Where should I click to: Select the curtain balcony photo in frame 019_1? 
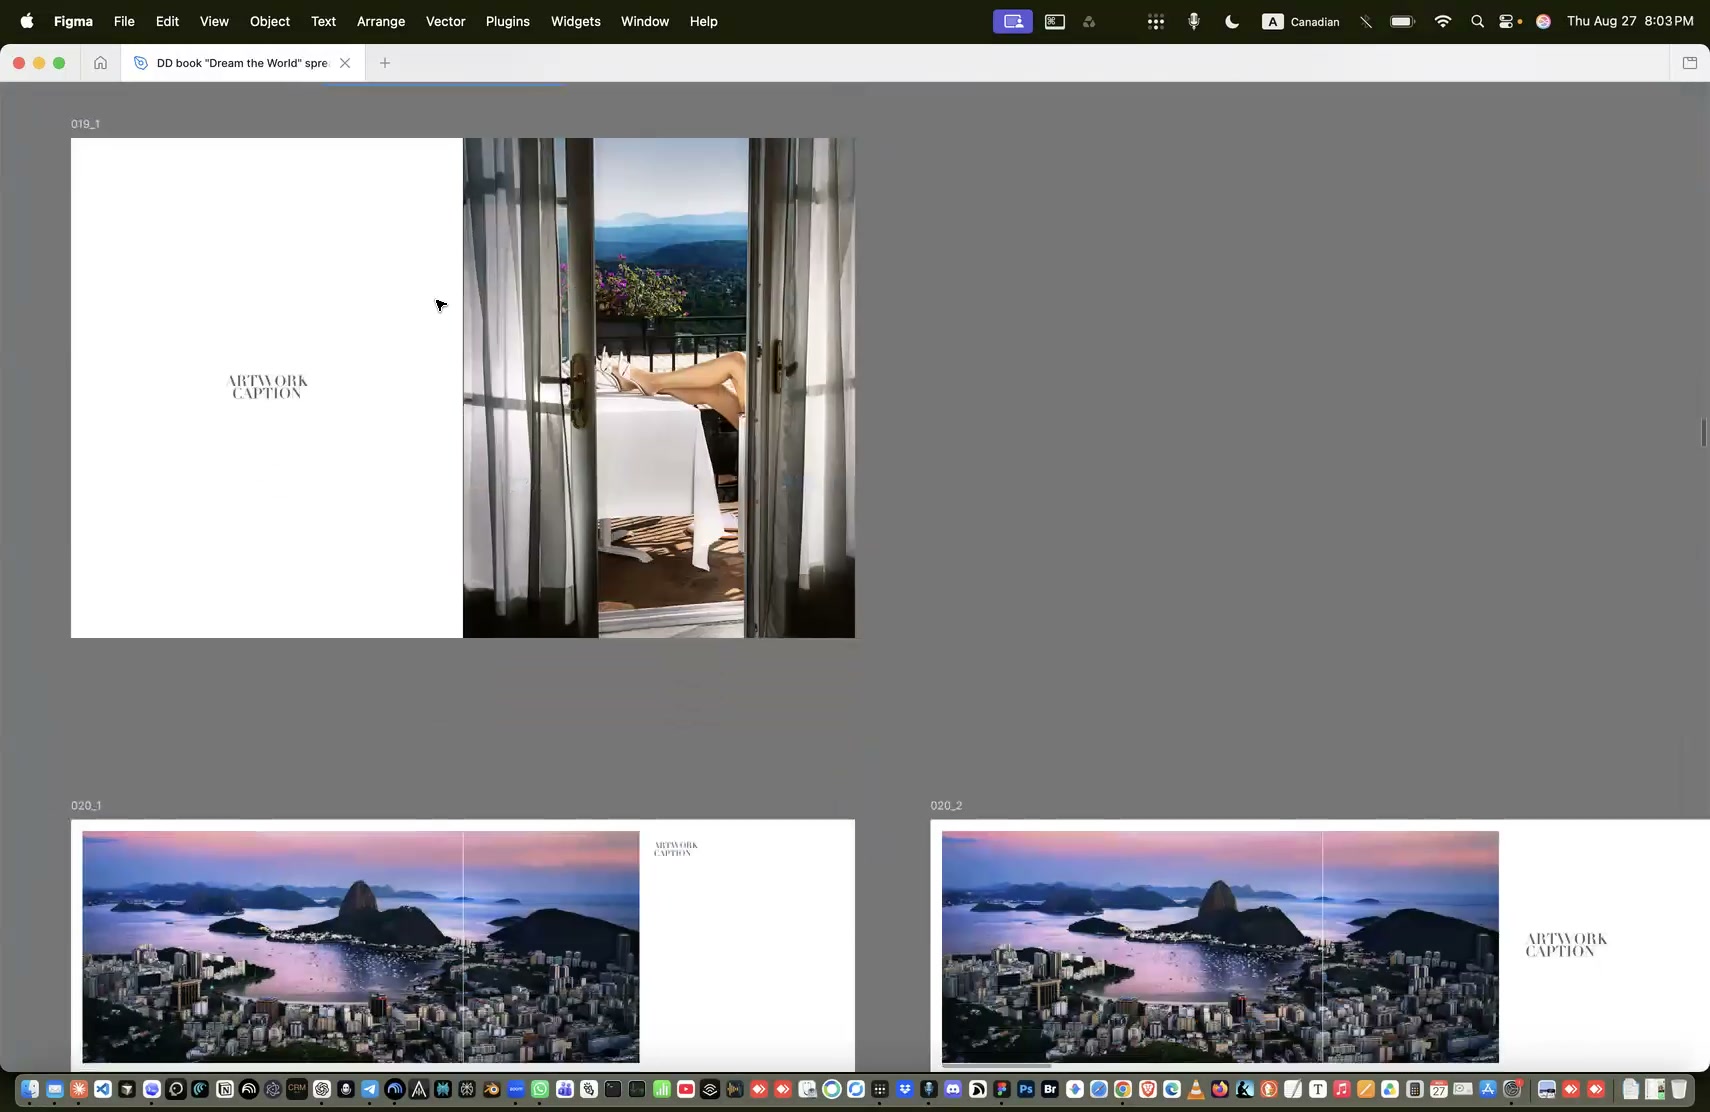pyautogui.click(x=659, y=388)
